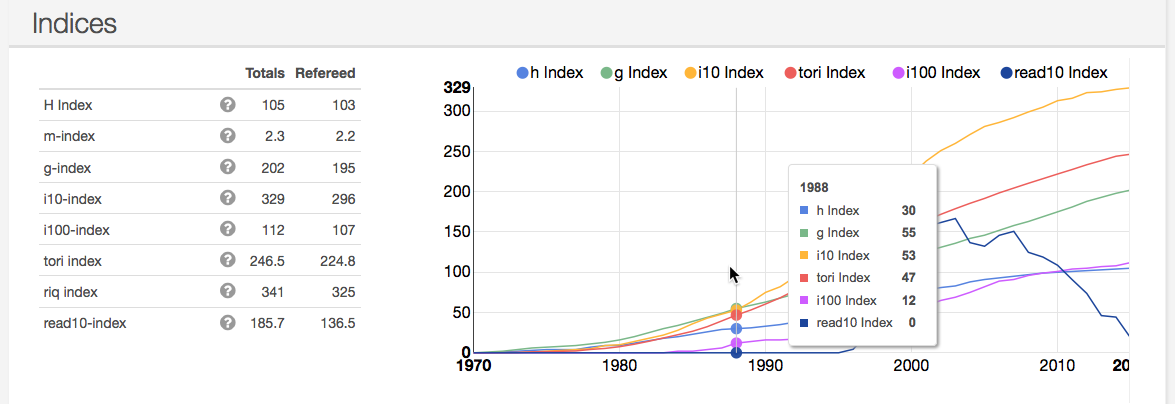Click the i100 Index point at 1988
This screenshot has width=1175, height=404.
click(737, 343)
